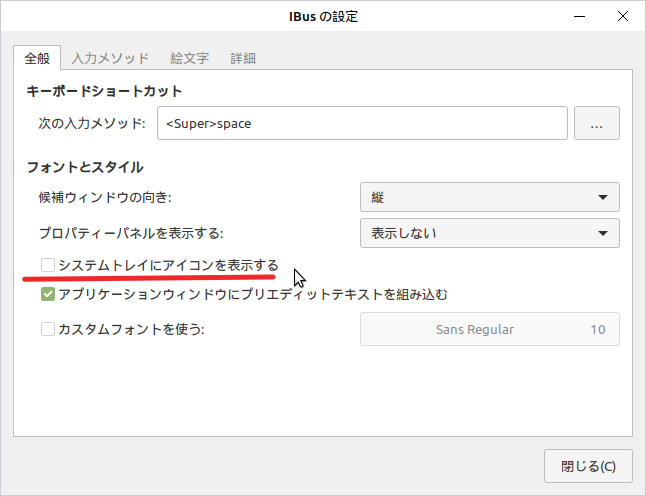Click the arrow icon on the 表示しない combo box

tap(603, 234)
